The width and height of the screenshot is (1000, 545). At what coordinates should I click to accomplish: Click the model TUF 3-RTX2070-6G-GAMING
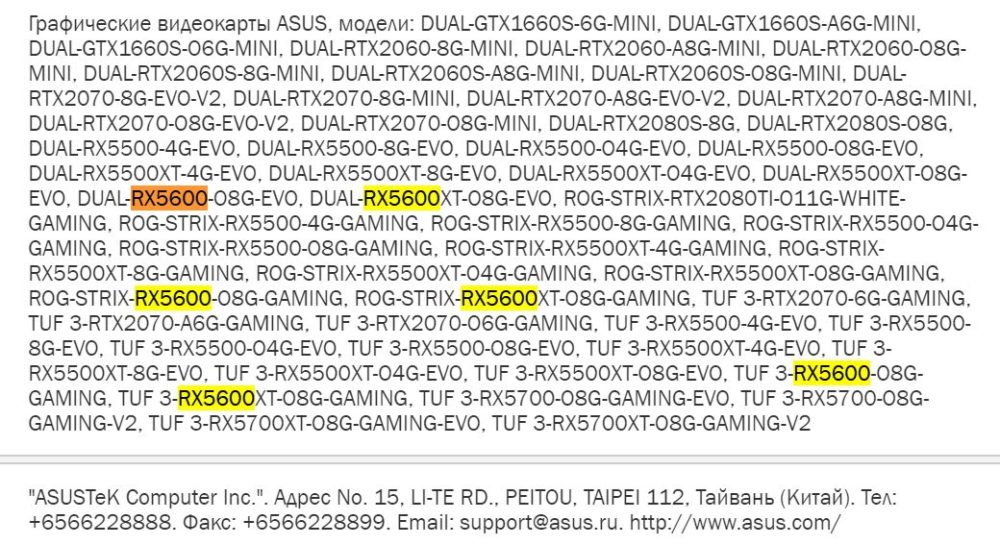point(835,298)
